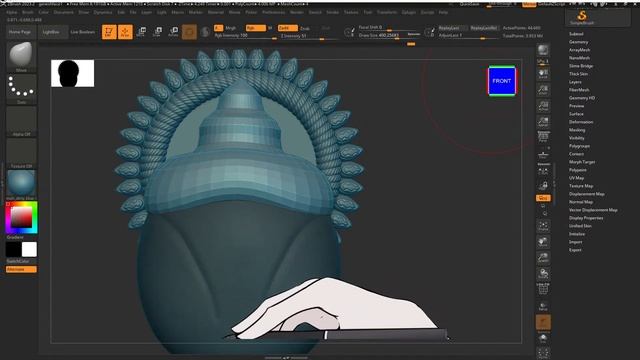Expand the Tool palette Geometry section

click(579, 42)
